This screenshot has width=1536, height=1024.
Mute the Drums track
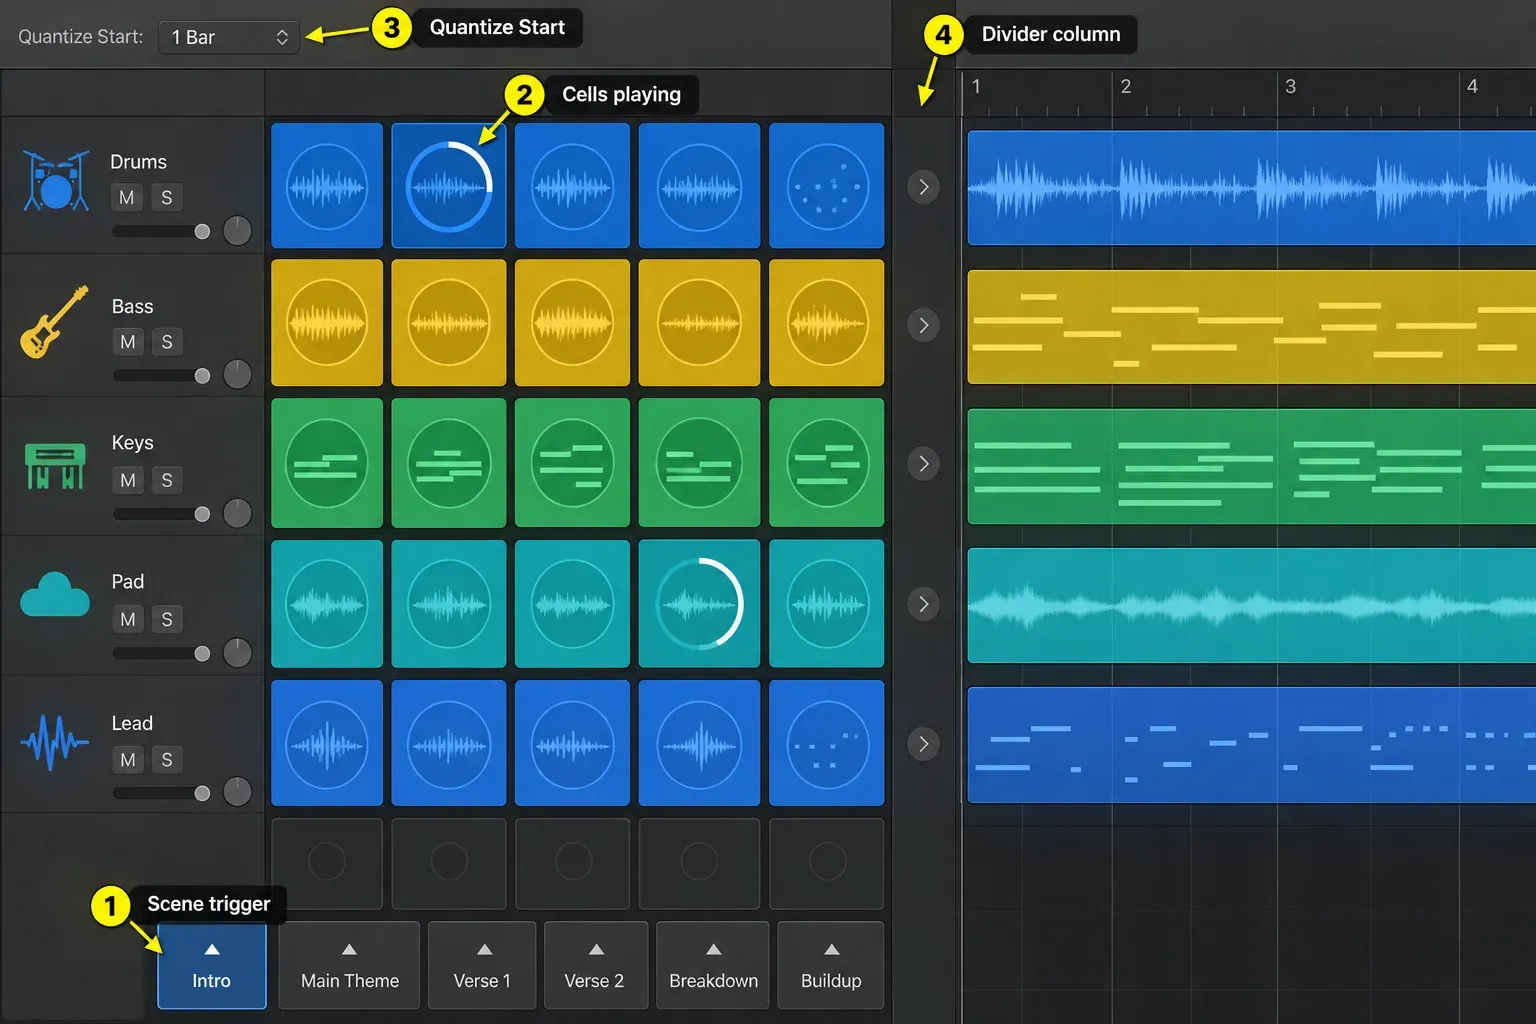127,198
